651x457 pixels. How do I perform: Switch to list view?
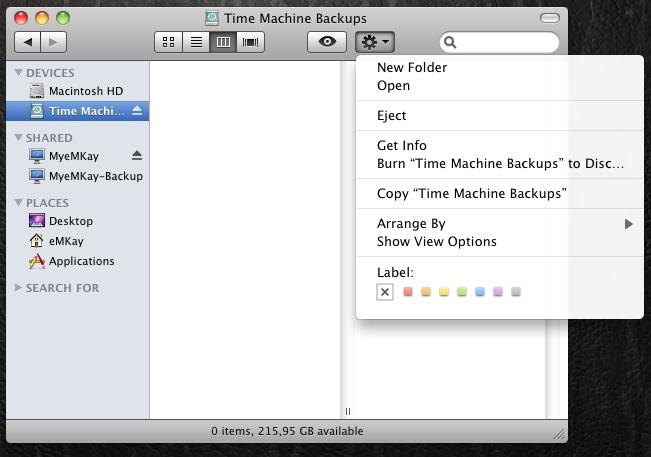196,42
